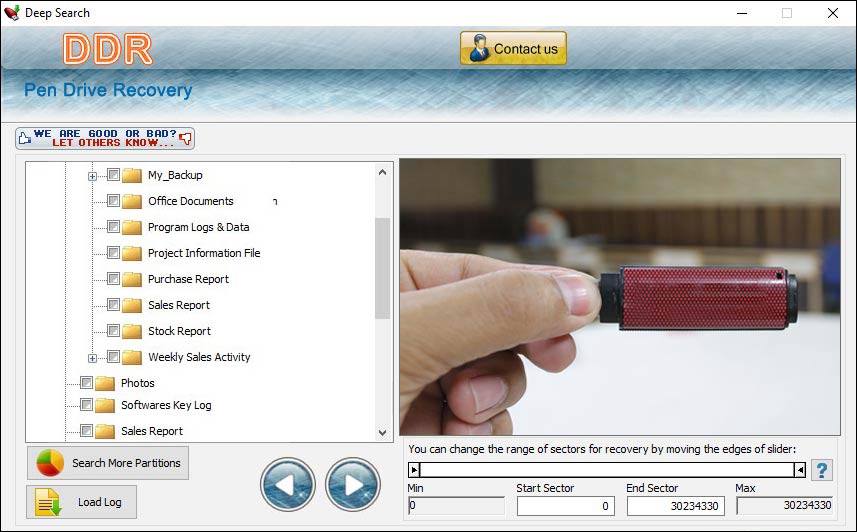Click the pie chart icon of Search More Partitions
The width and height of the screenshot is (857, 532).
point(50,463)
